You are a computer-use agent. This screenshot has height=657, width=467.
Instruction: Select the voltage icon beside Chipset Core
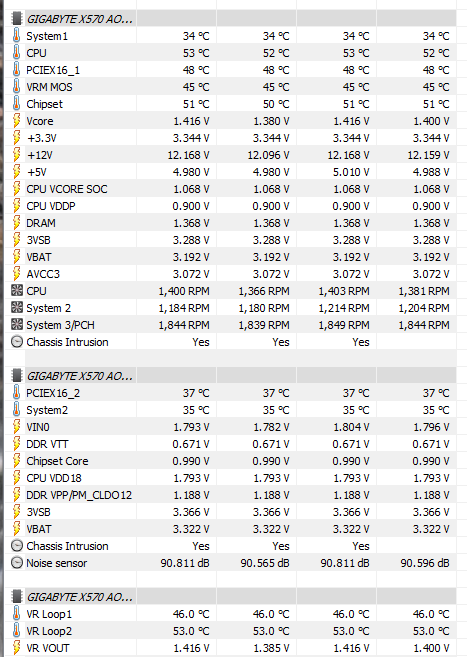point(16,460)
